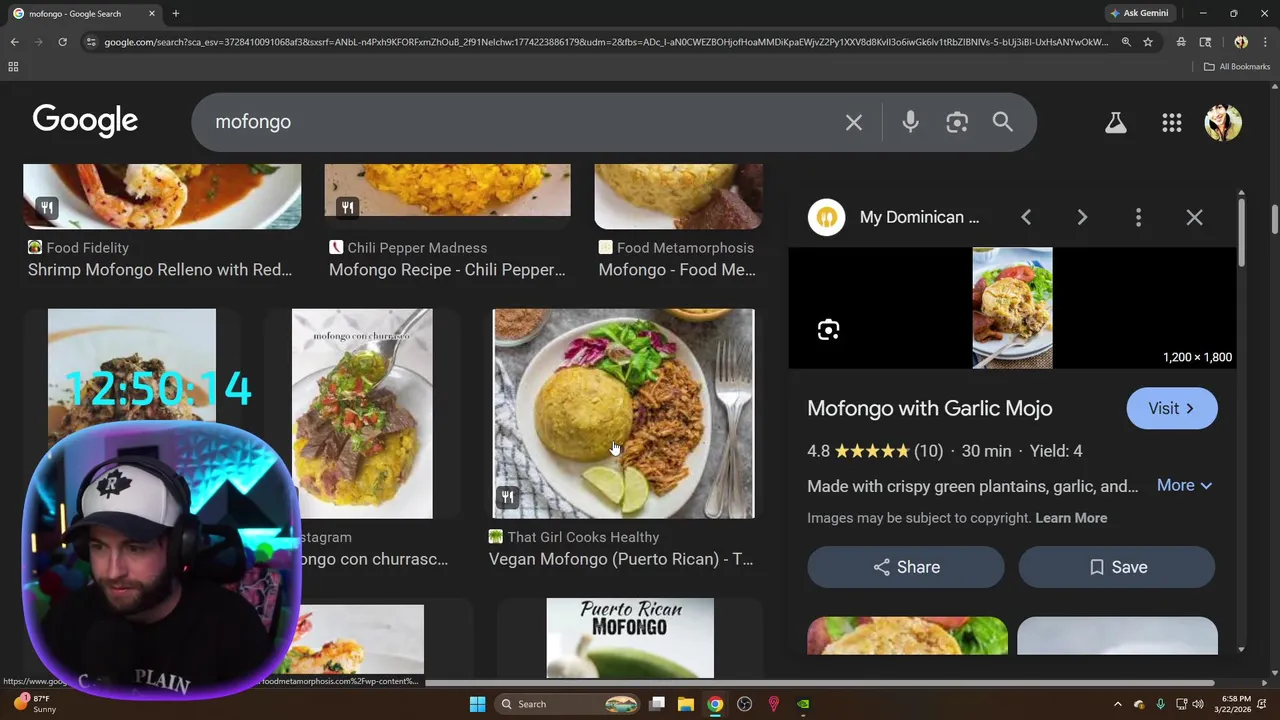Open the Learn More copyright link
This screenshot has height=720, width=1280.
click(x=1071, y=518)
